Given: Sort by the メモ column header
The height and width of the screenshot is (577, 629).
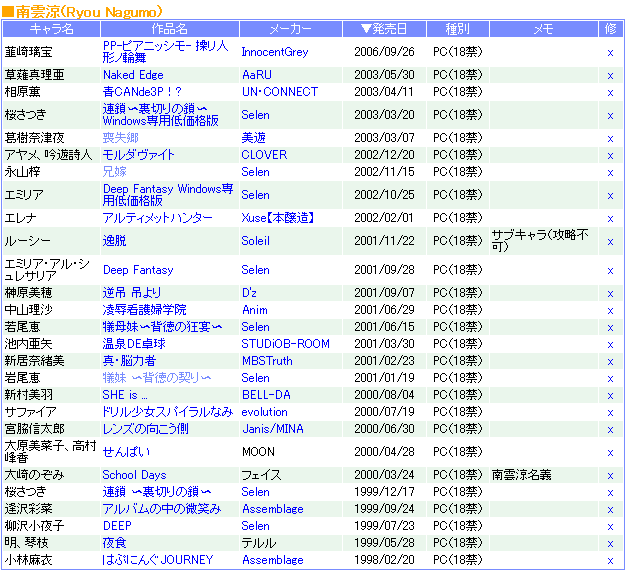Looking at the screenshot, I should coord(544,29).
